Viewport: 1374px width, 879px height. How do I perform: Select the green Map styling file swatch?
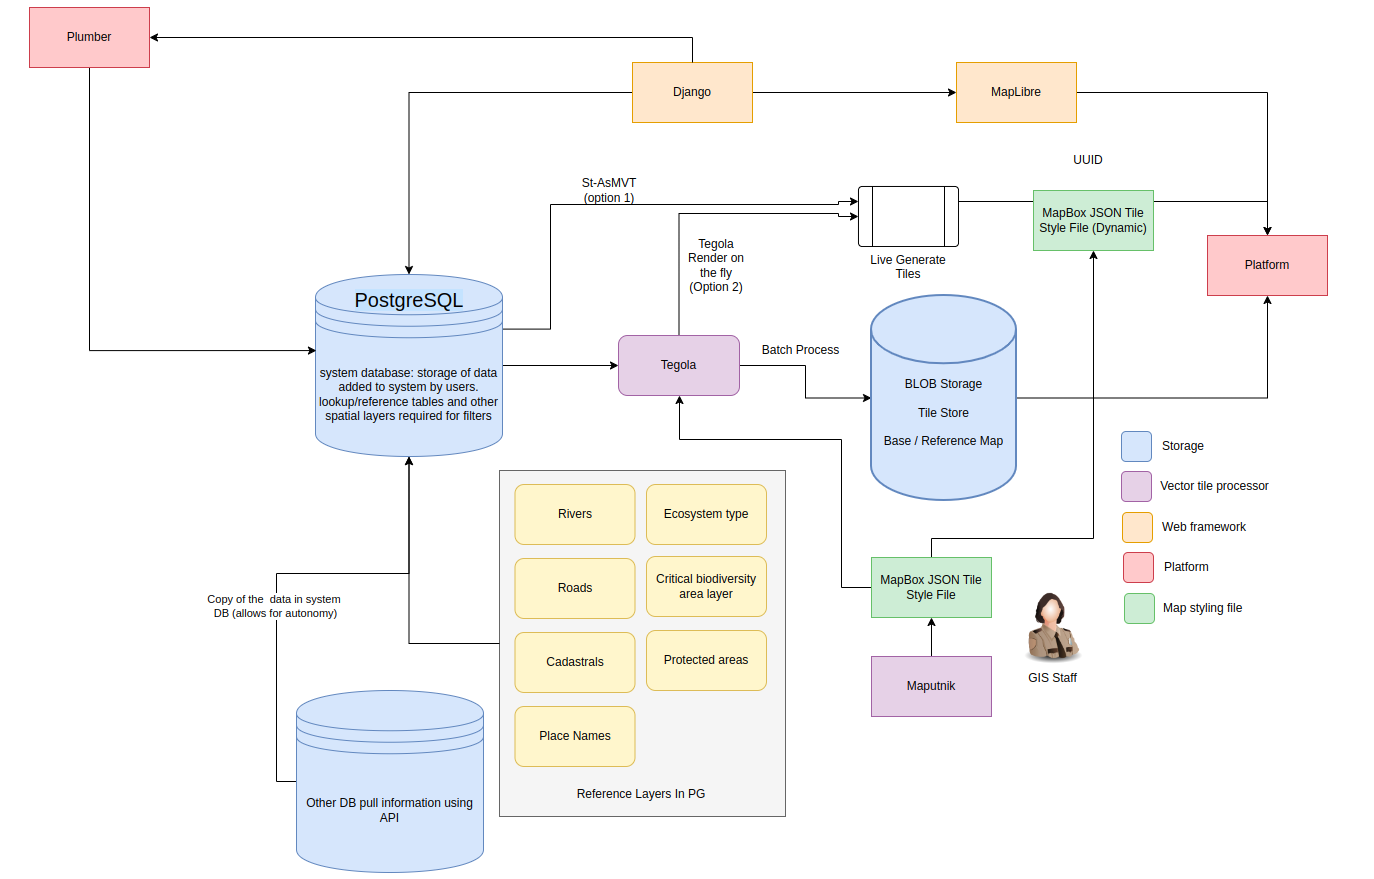(1139, 608)
